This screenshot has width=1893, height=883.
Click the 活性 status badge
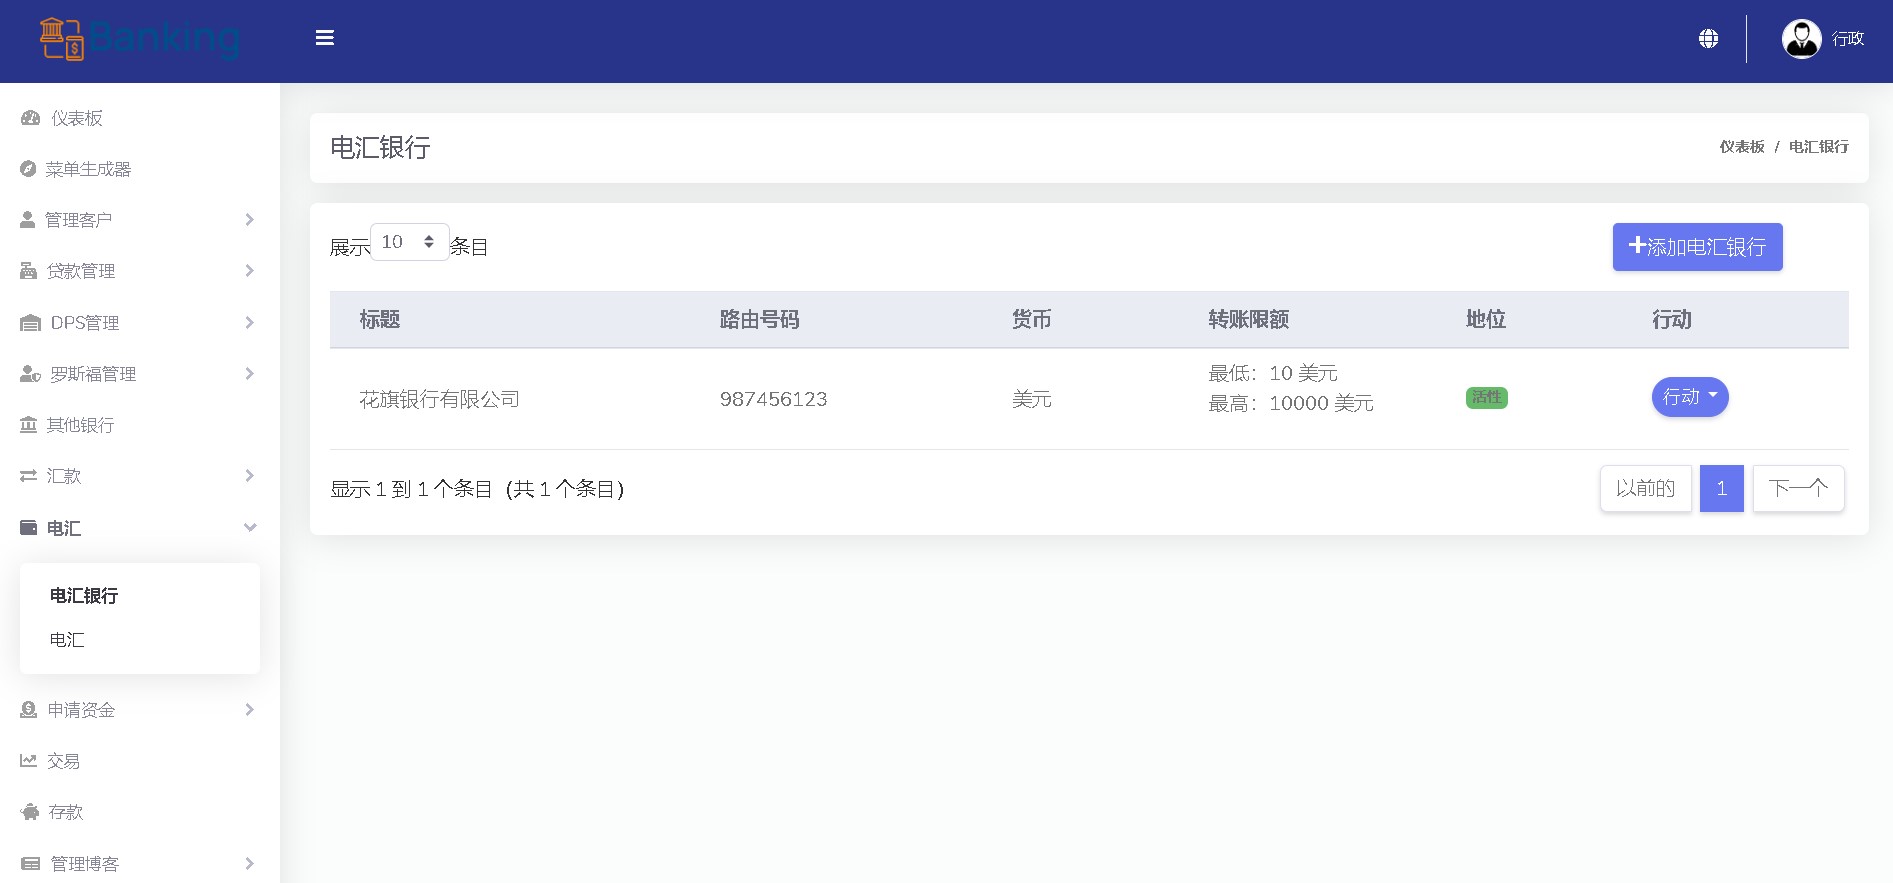[x=1487, y=398]
